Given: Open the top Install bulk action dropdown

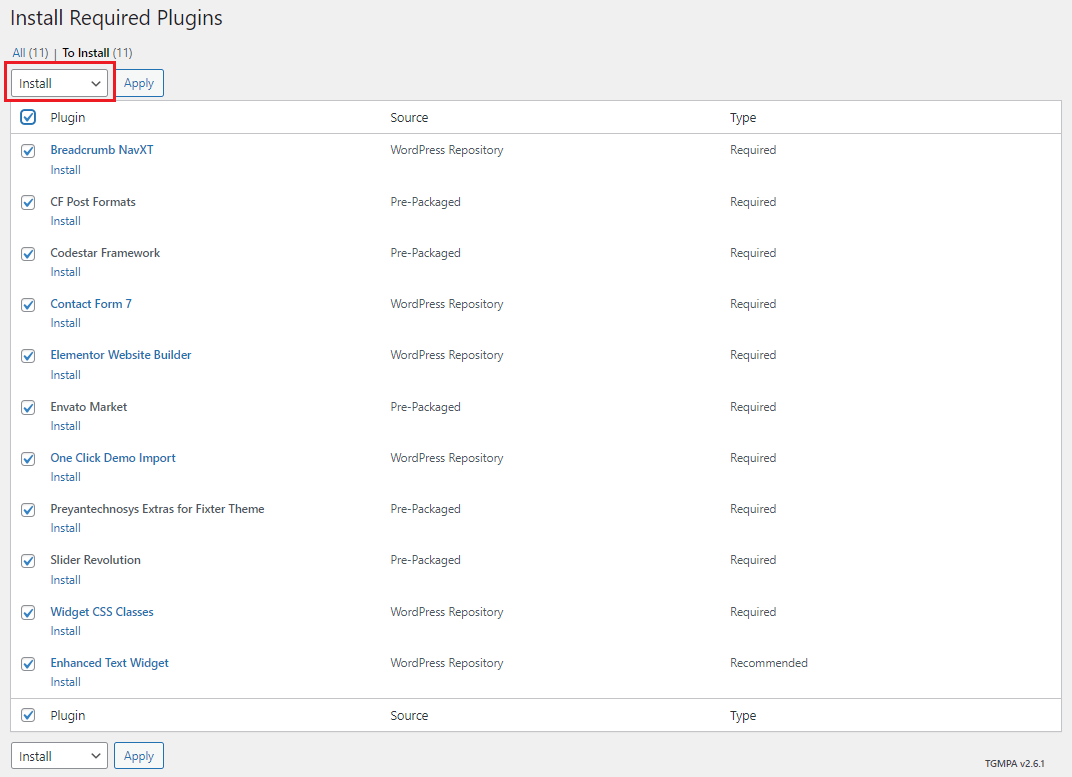Looking at the screenshot, I should point(59,83).
